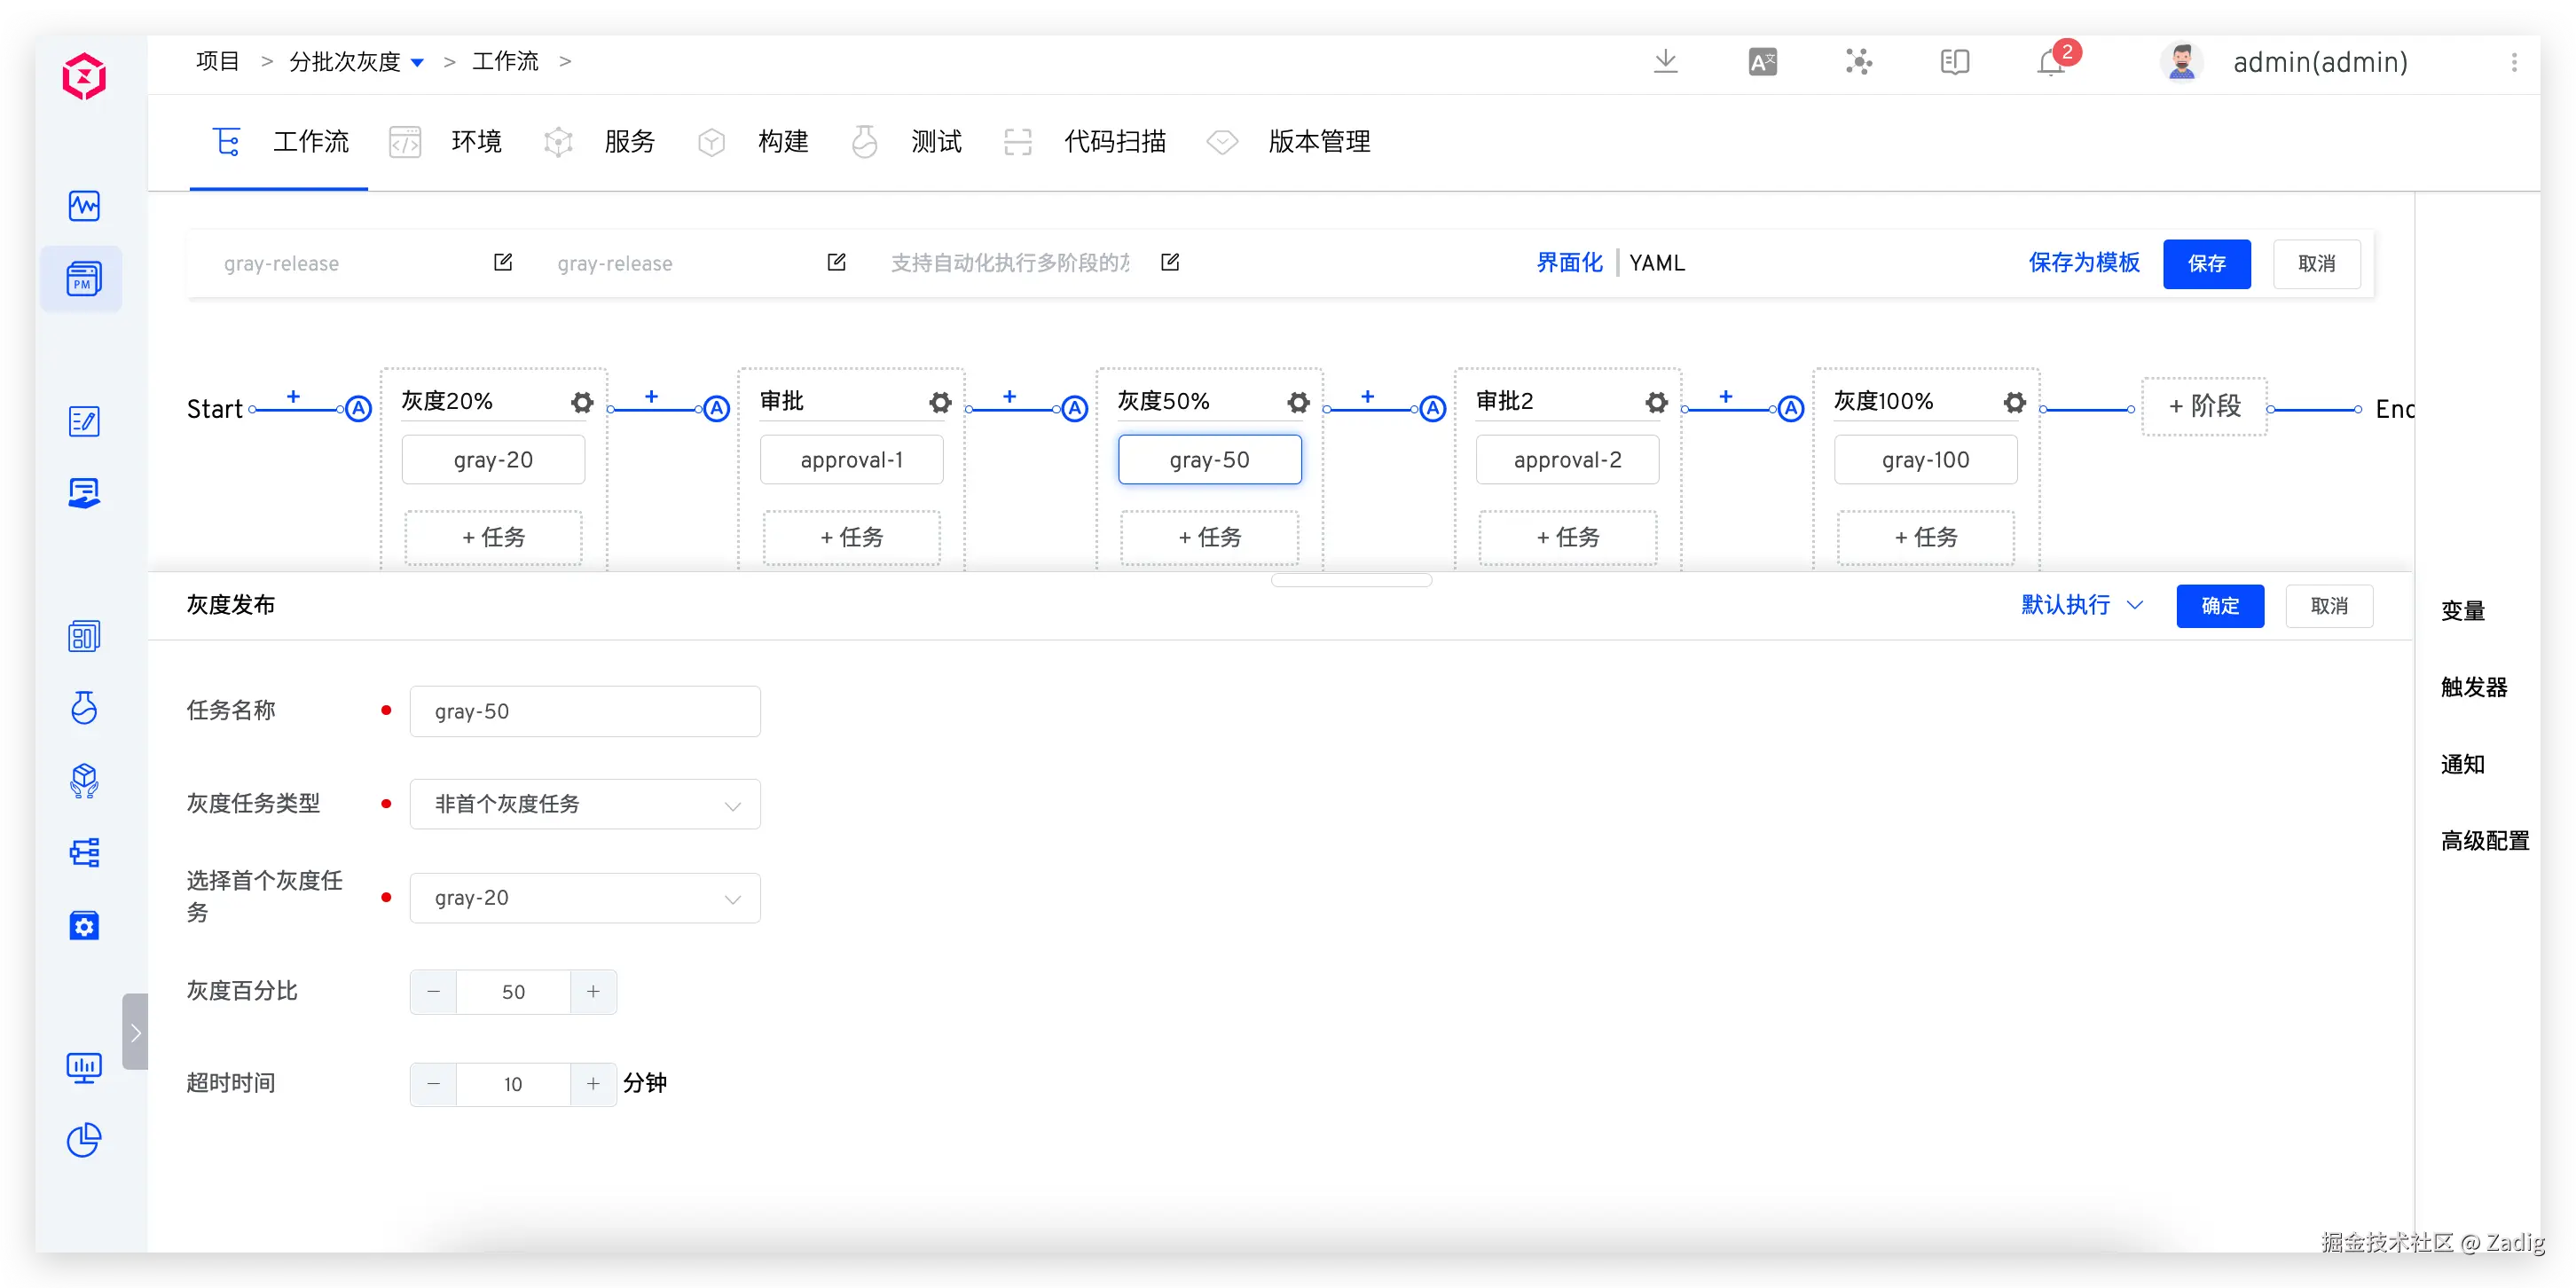Click the 任务名称 input field
Viewport: 2576px width, 1288px height.
click(x=585, y=711)
